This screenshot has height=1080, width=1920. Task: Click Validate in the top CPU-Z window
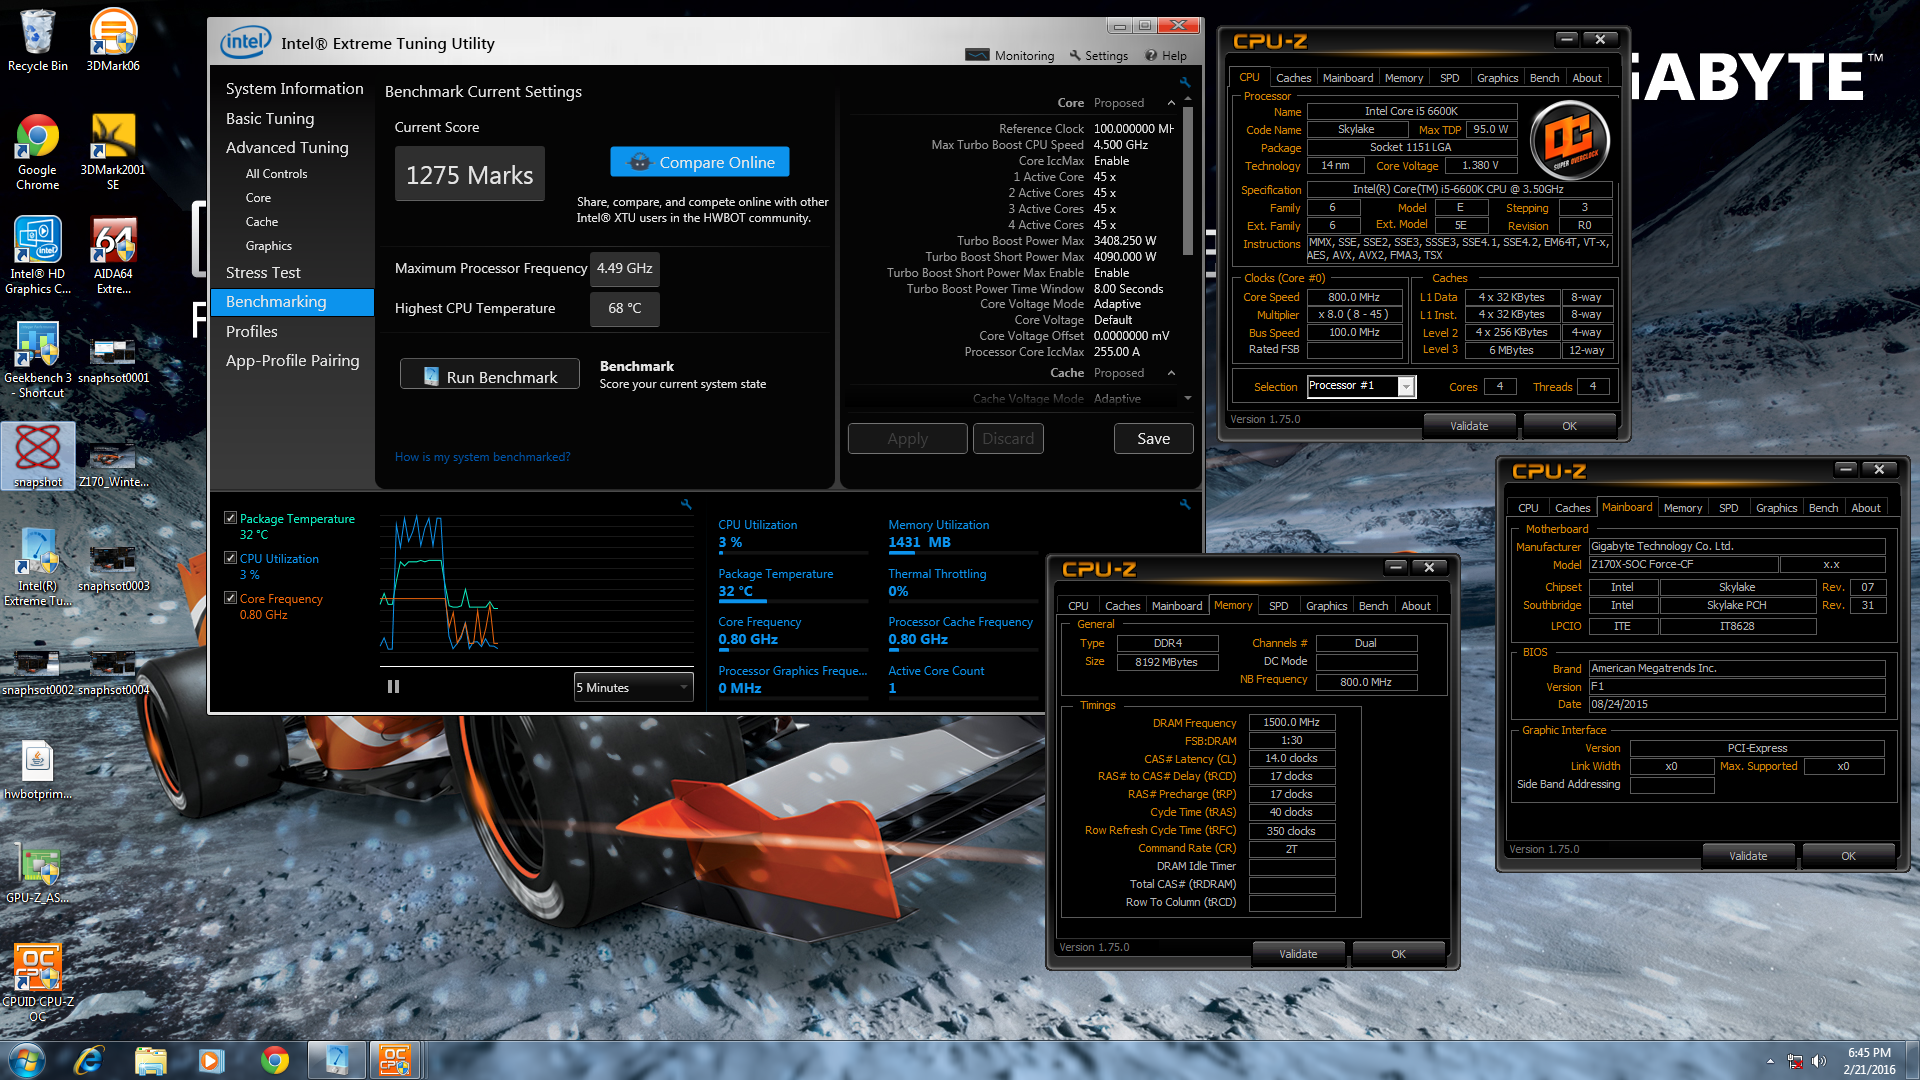tap(1469, 426)
